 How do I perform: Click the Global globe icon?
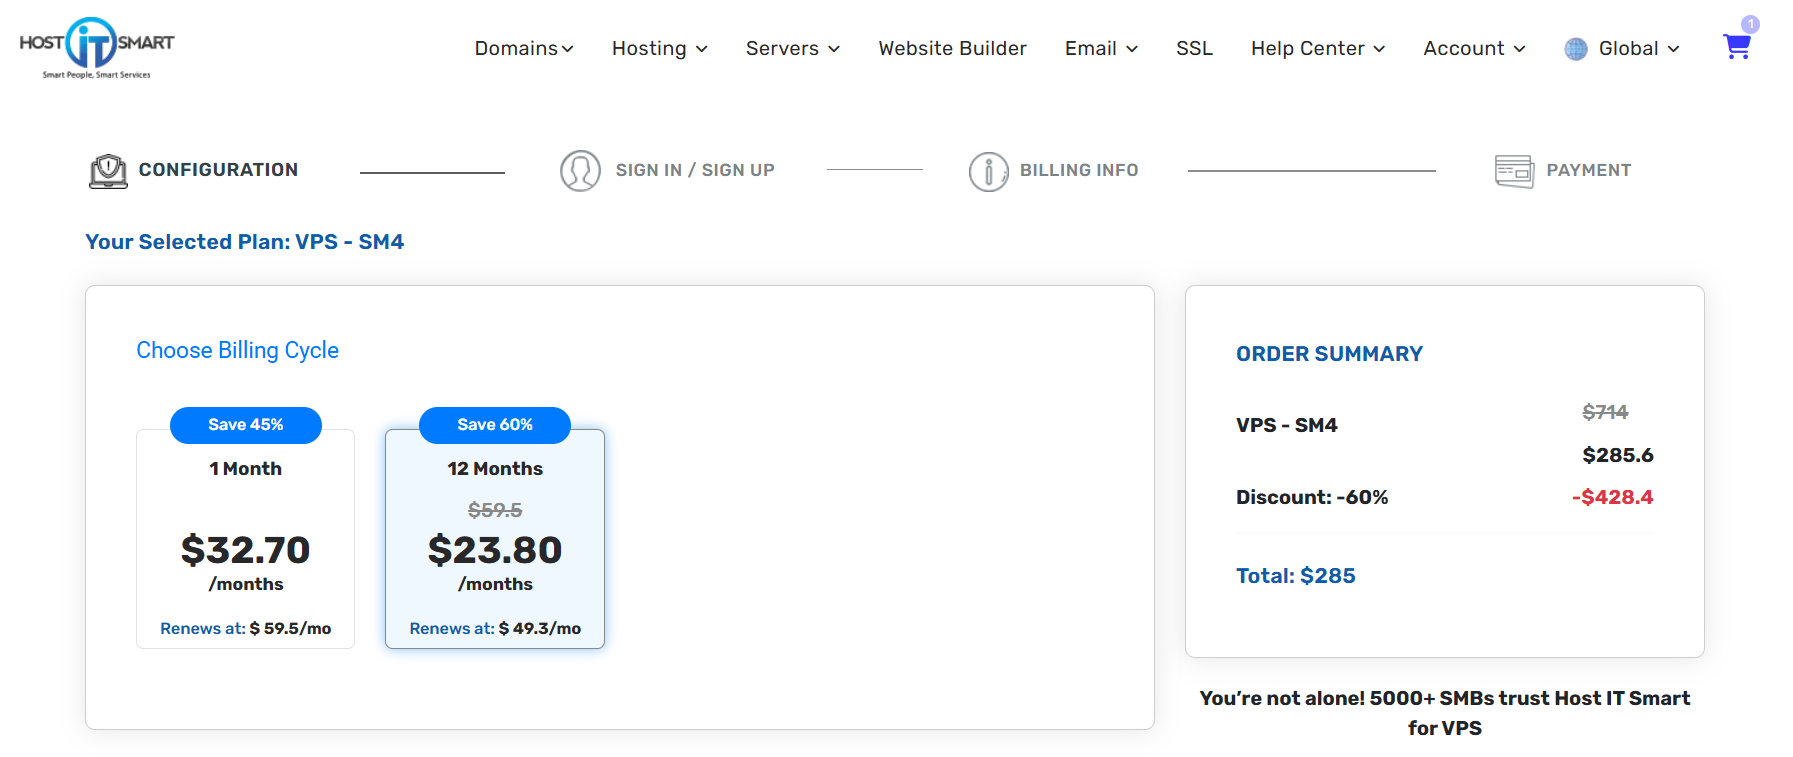pos(1576,49)
